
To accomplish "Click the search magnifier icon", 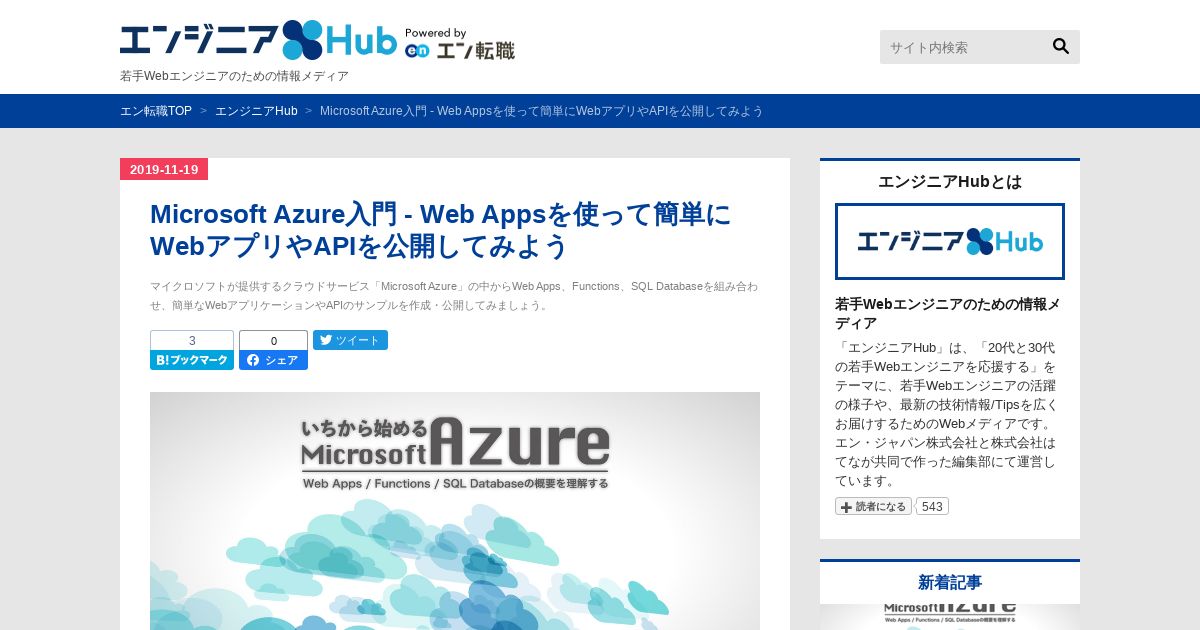I will (x=1061, y=46).
